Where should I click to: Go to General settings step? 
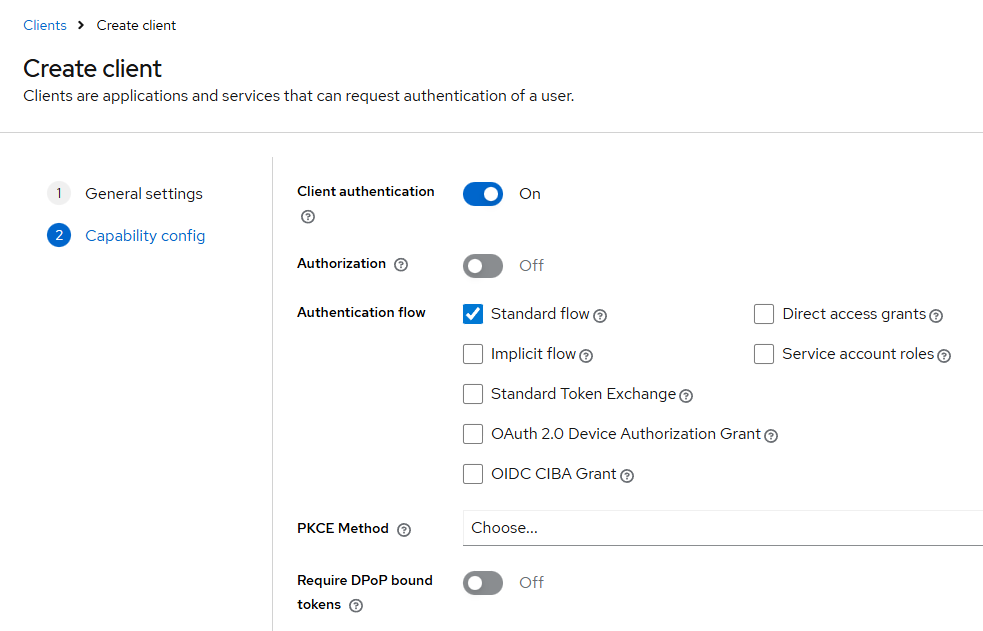coord(143,194)
